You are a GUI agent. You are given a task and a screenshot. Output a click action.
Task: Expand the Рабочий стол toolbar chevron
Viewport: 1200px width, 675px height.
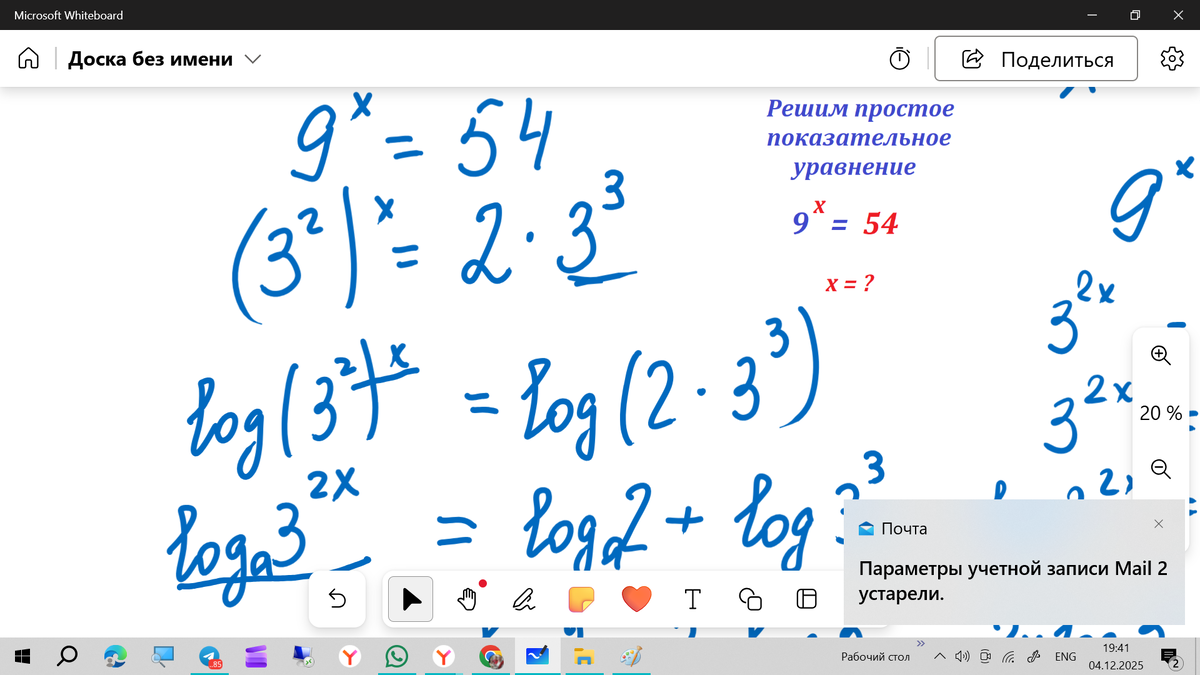(x=920, y=644)
